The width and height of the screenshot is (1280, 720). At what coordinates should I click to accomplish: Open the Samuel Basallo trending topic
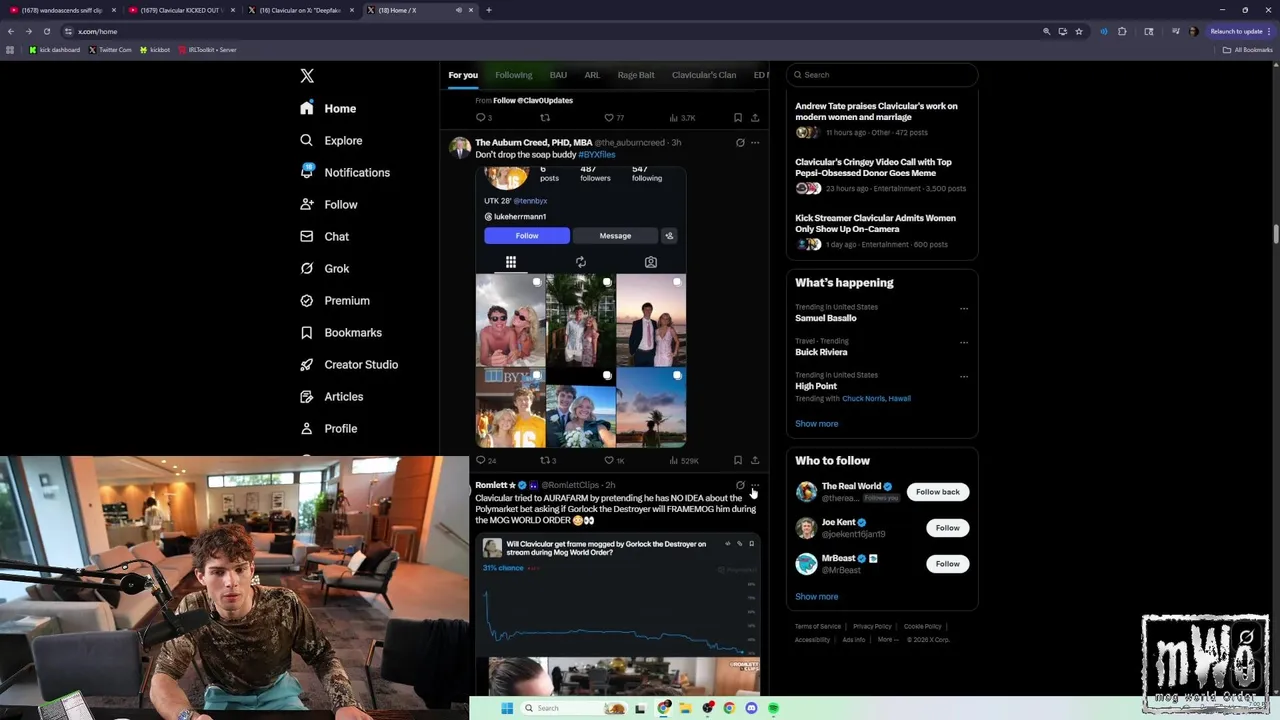826,318
